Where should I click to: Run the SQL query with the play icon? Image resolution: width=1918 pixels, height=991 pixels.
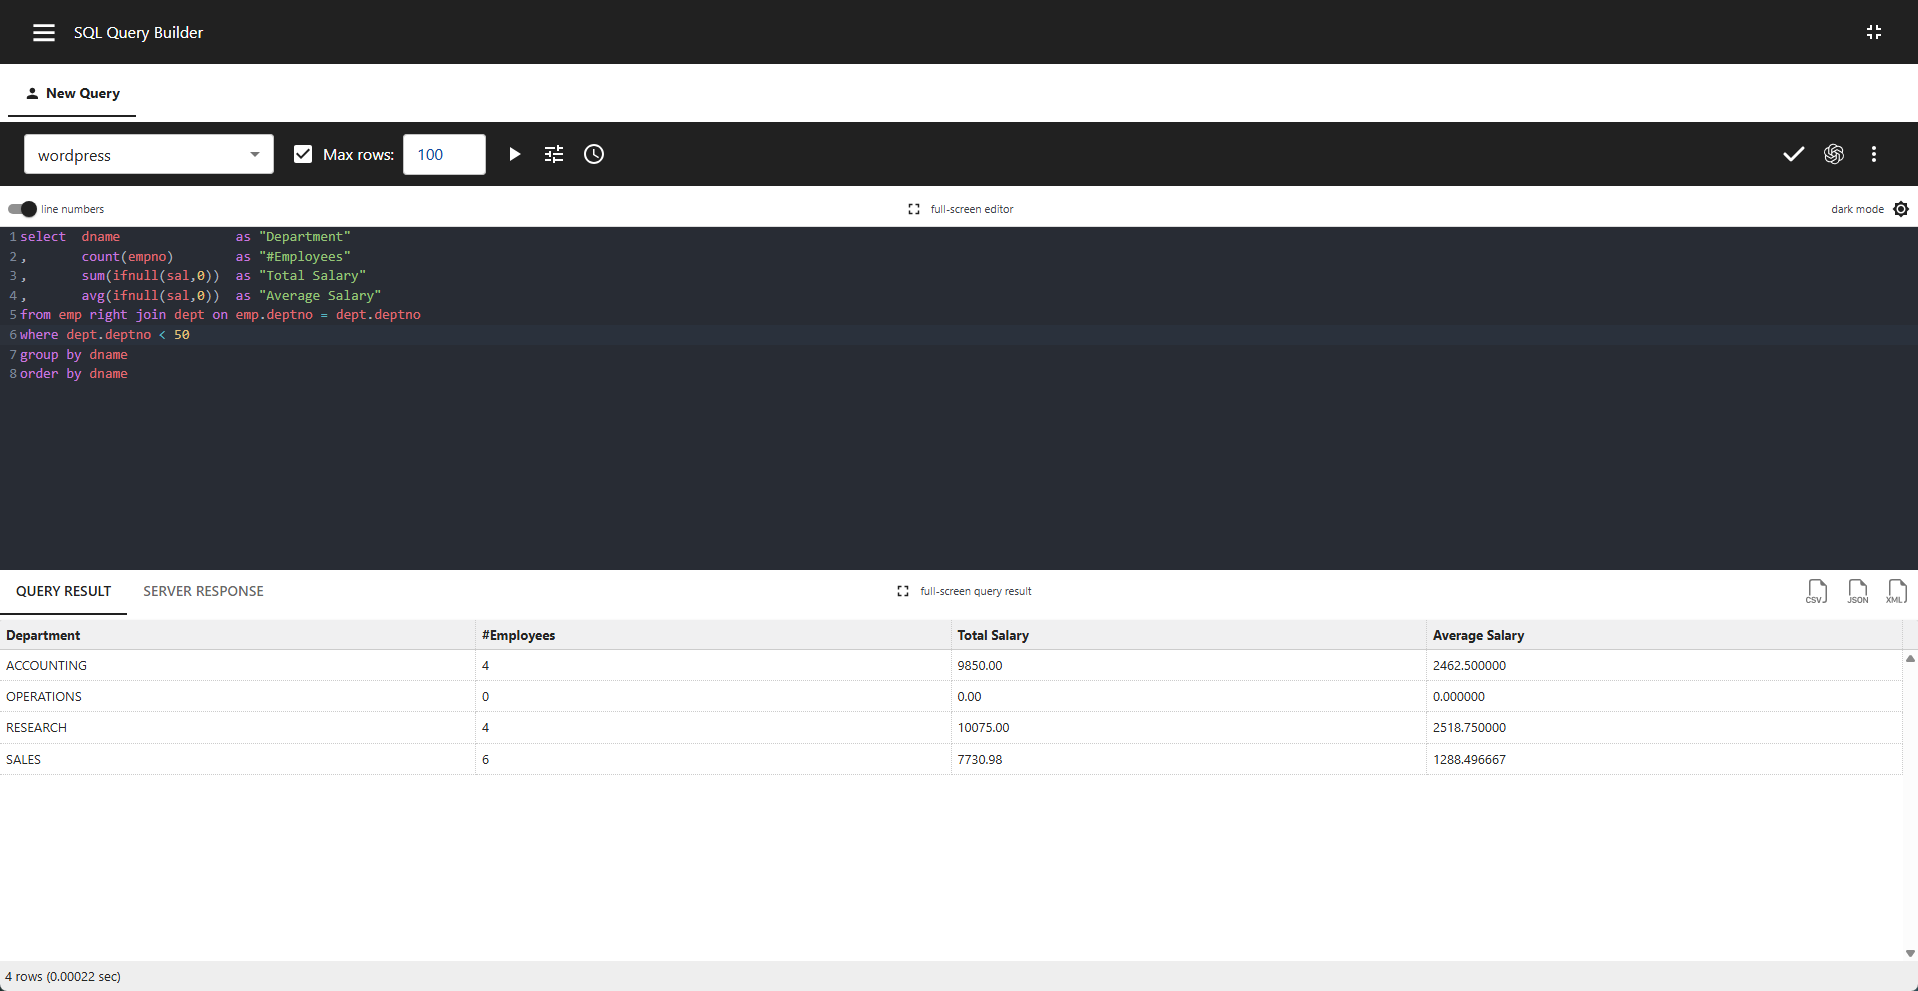[514, 154]
